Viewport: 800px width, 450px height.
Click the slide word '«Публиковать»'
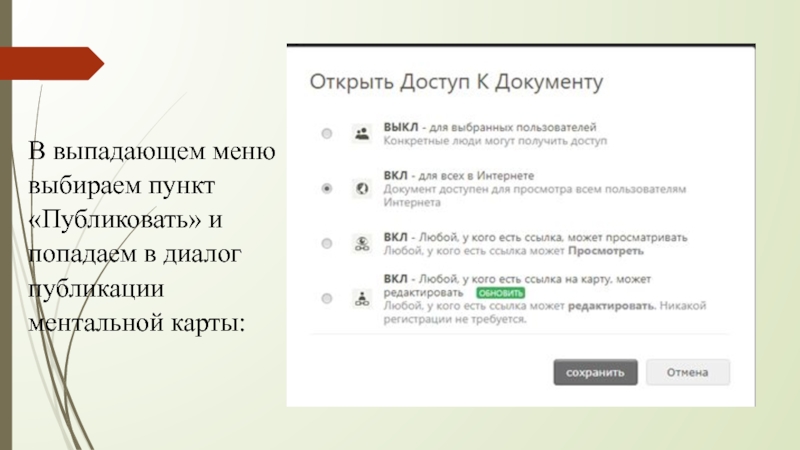(x=115, y=219)
